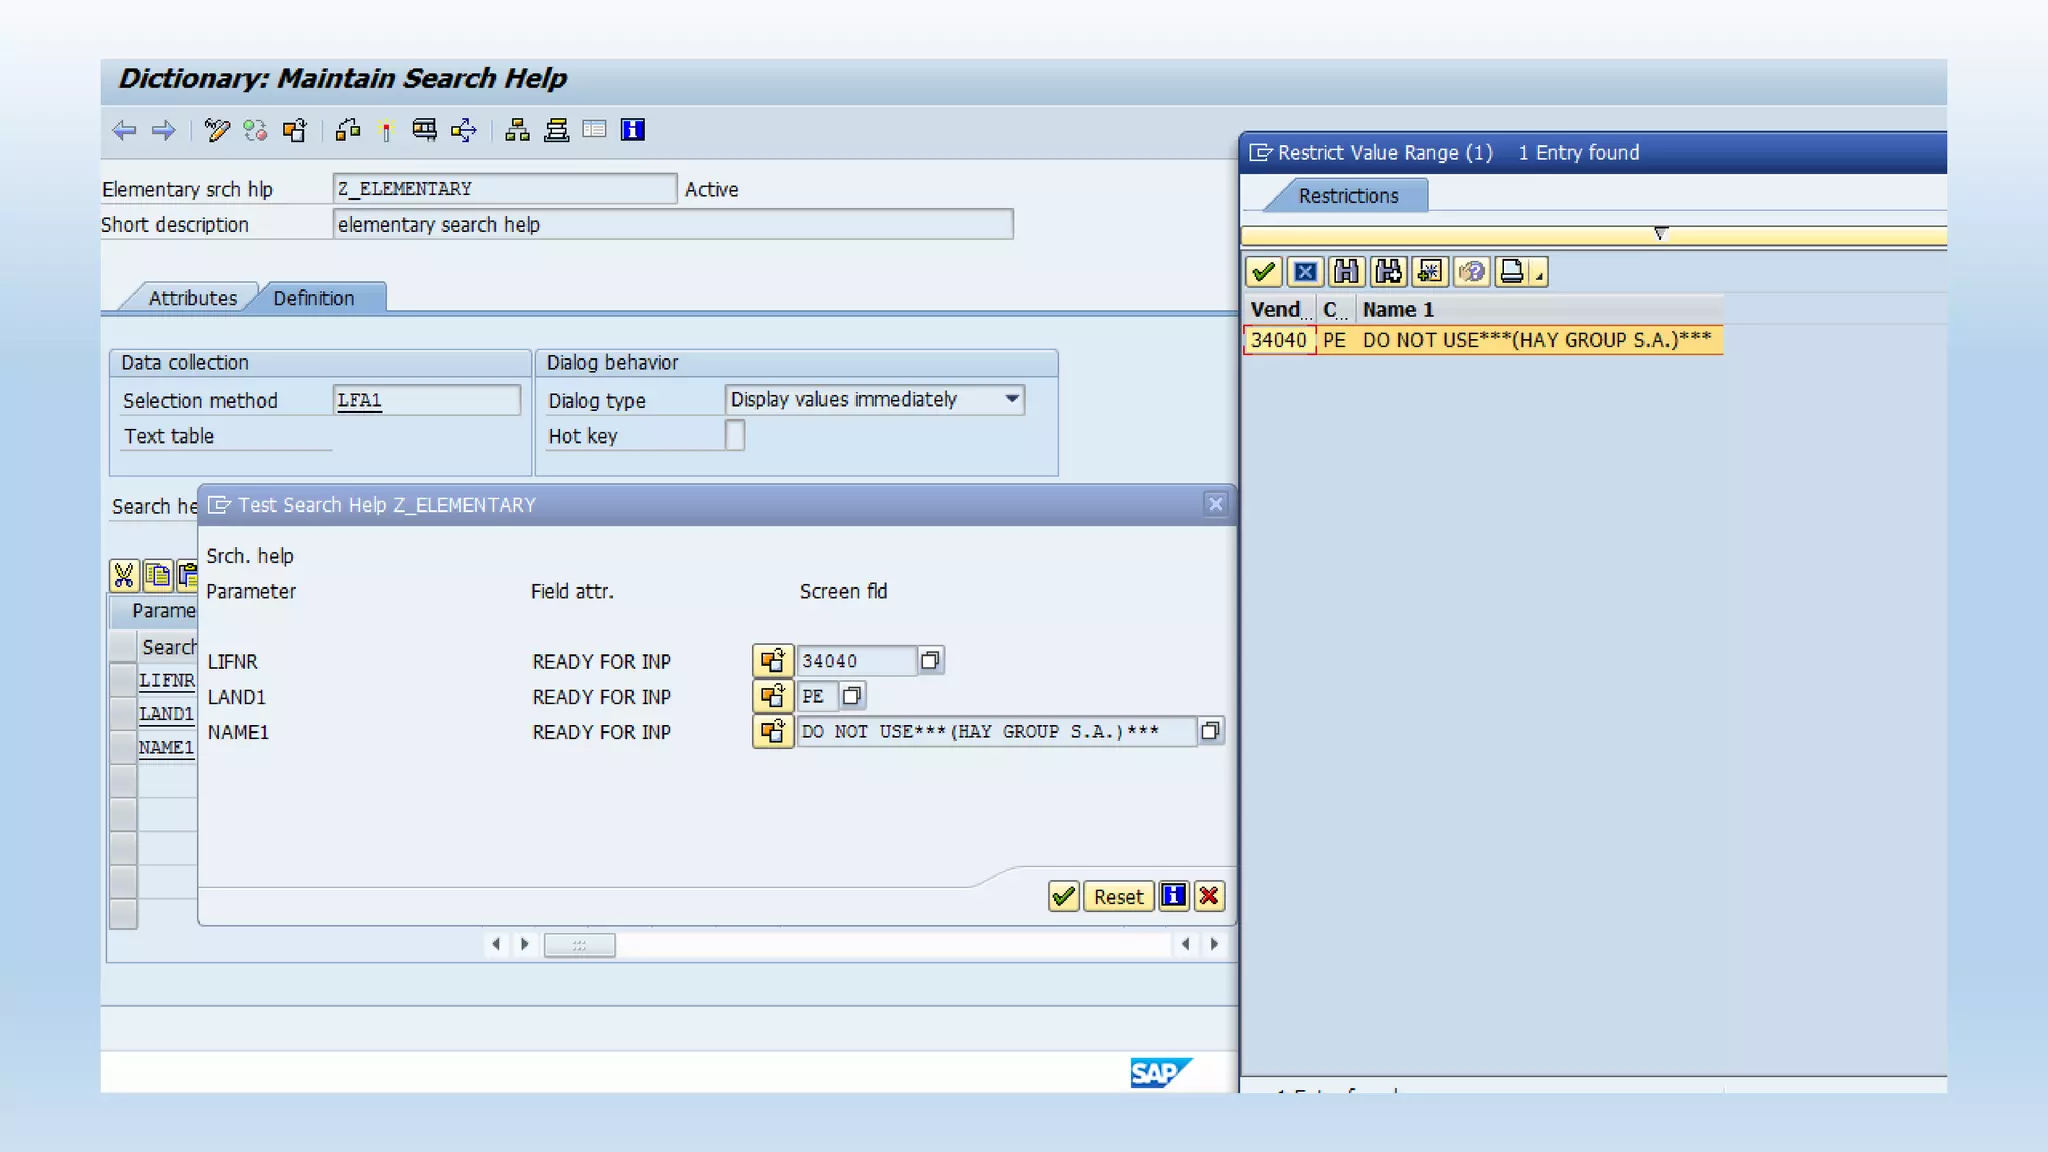2048x1152 pixels.
Task: Click the Find Next binoculars-plus icon
Action: click(x=1388, y=272)
